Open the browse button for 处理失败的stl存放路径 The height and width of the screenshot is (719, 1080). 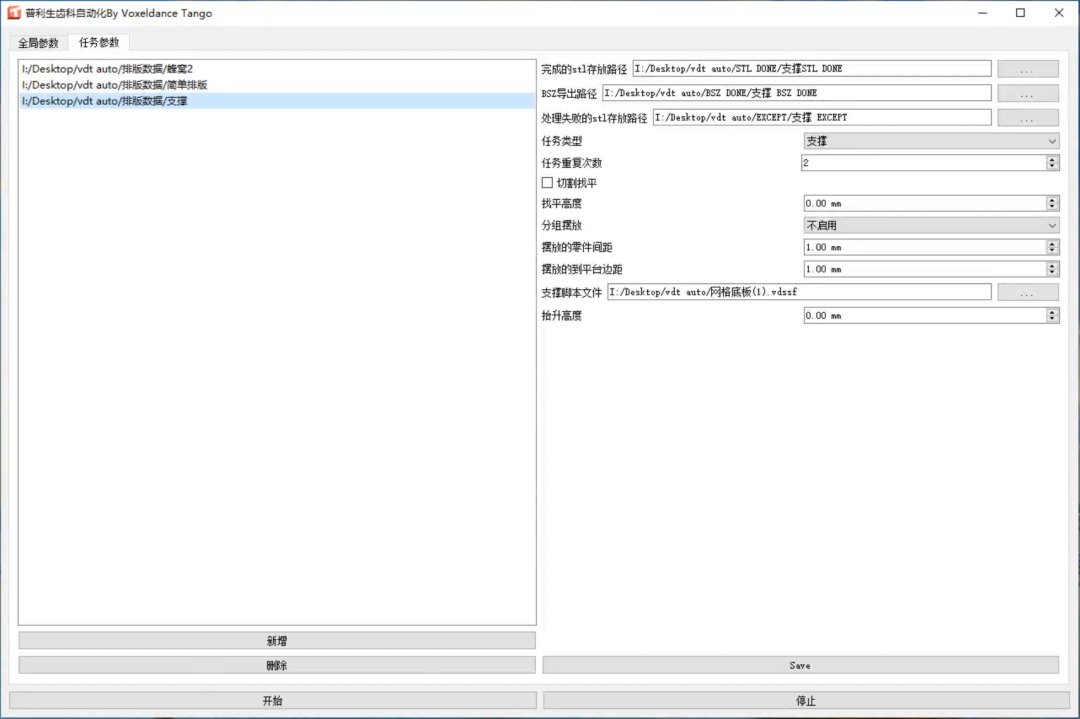pyautogui.click(x=1027, y=118)
